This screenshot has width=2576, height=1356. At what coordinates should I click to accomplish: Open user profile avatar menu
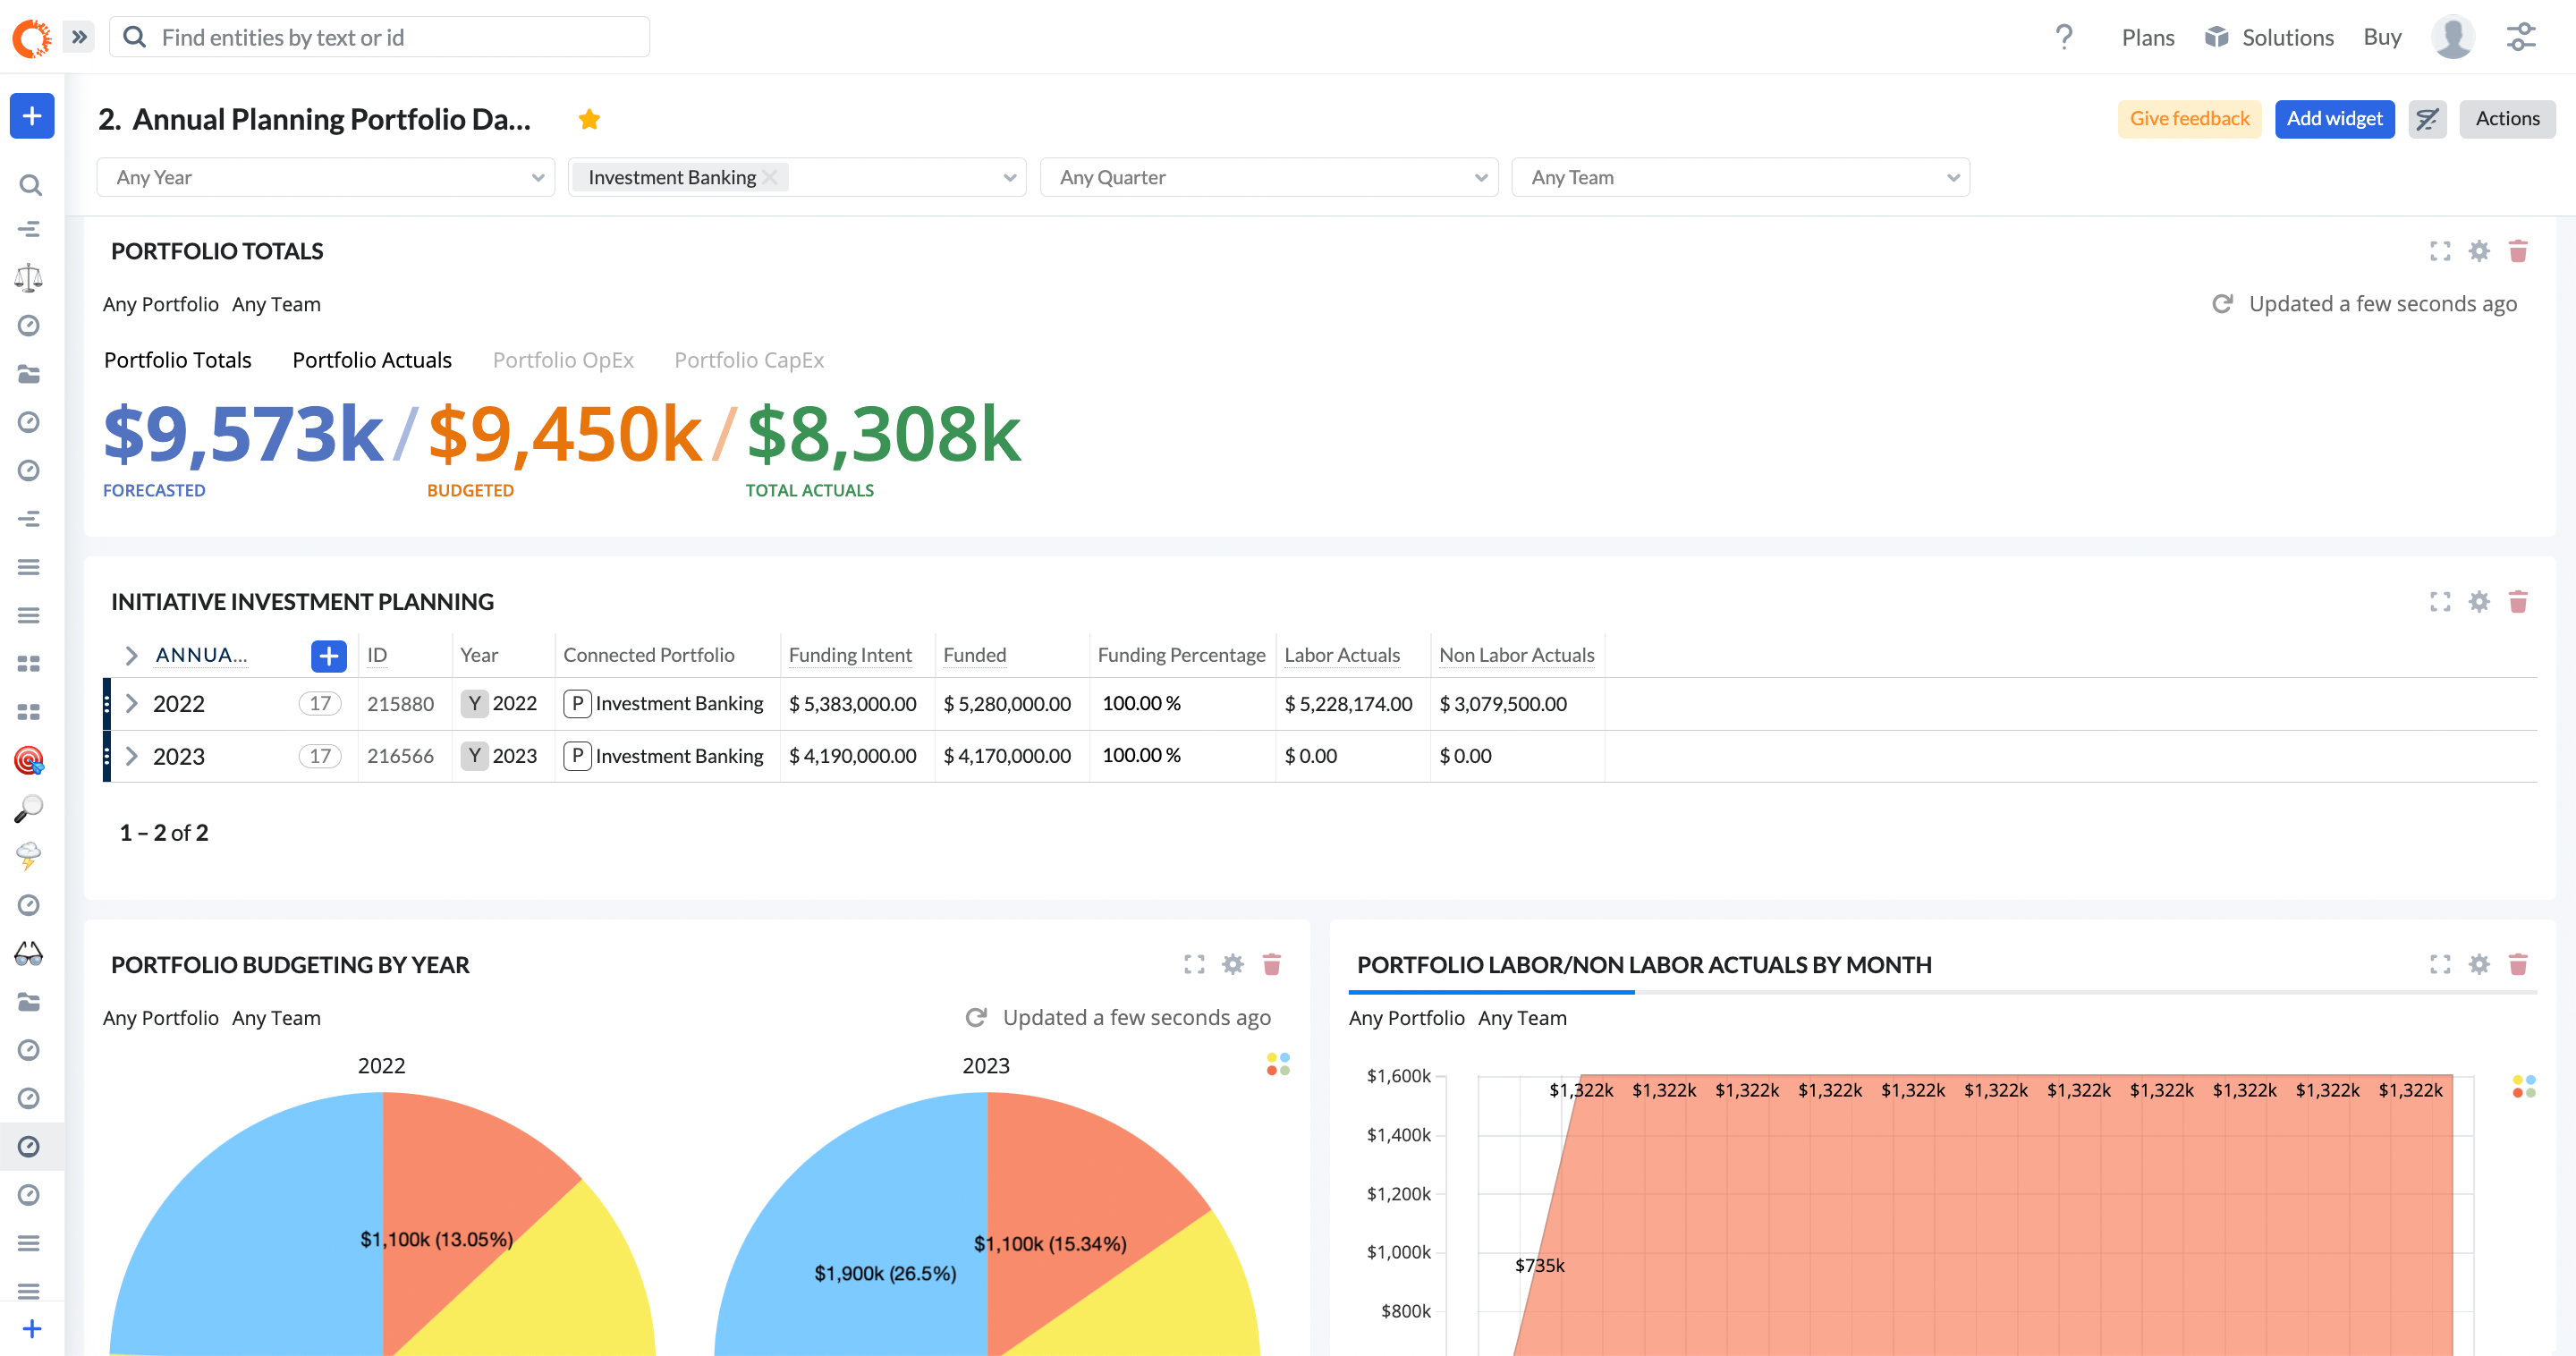(x=2453, y=37)
